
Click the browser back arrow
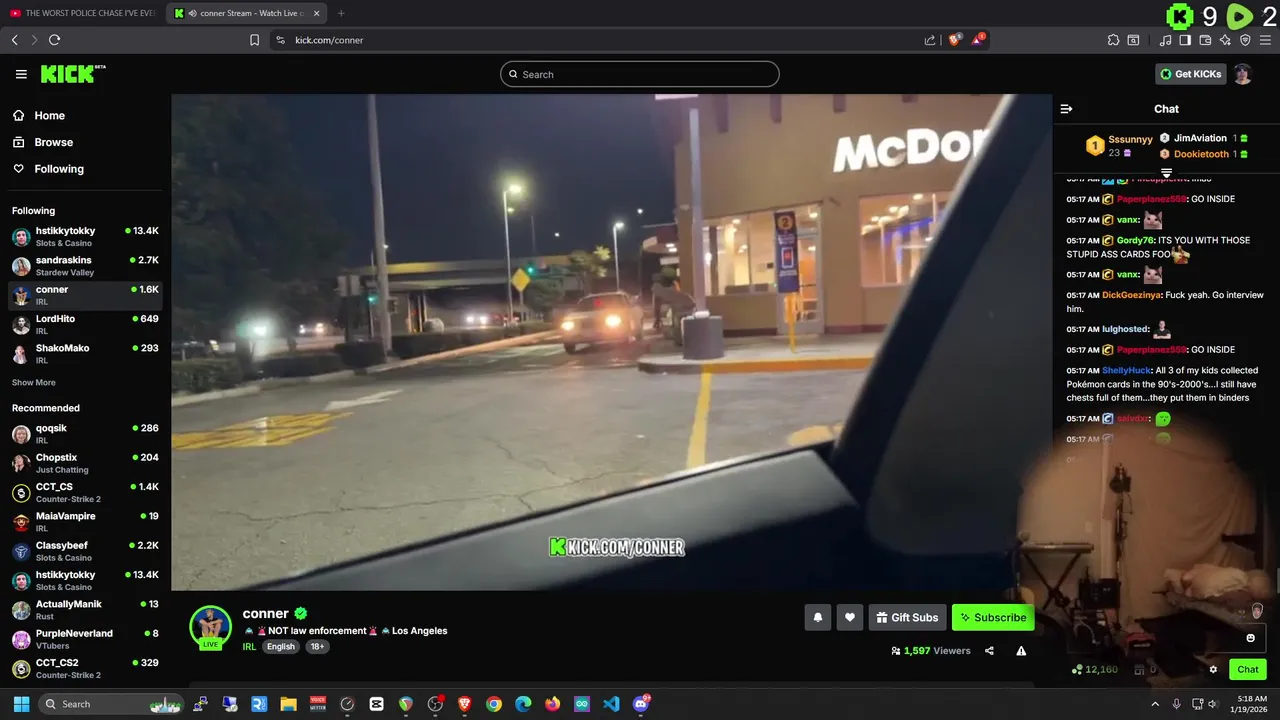tap(15, 40)
